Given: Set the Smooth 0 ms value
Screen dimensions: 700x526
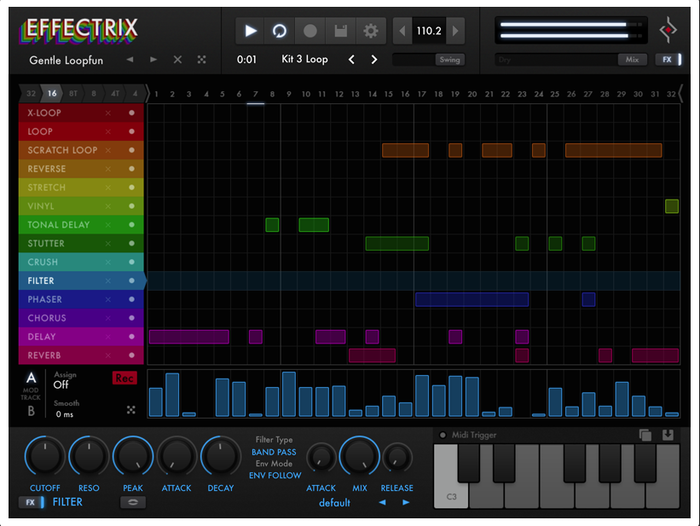Looking at the screenshot, I should pos(65,414).
